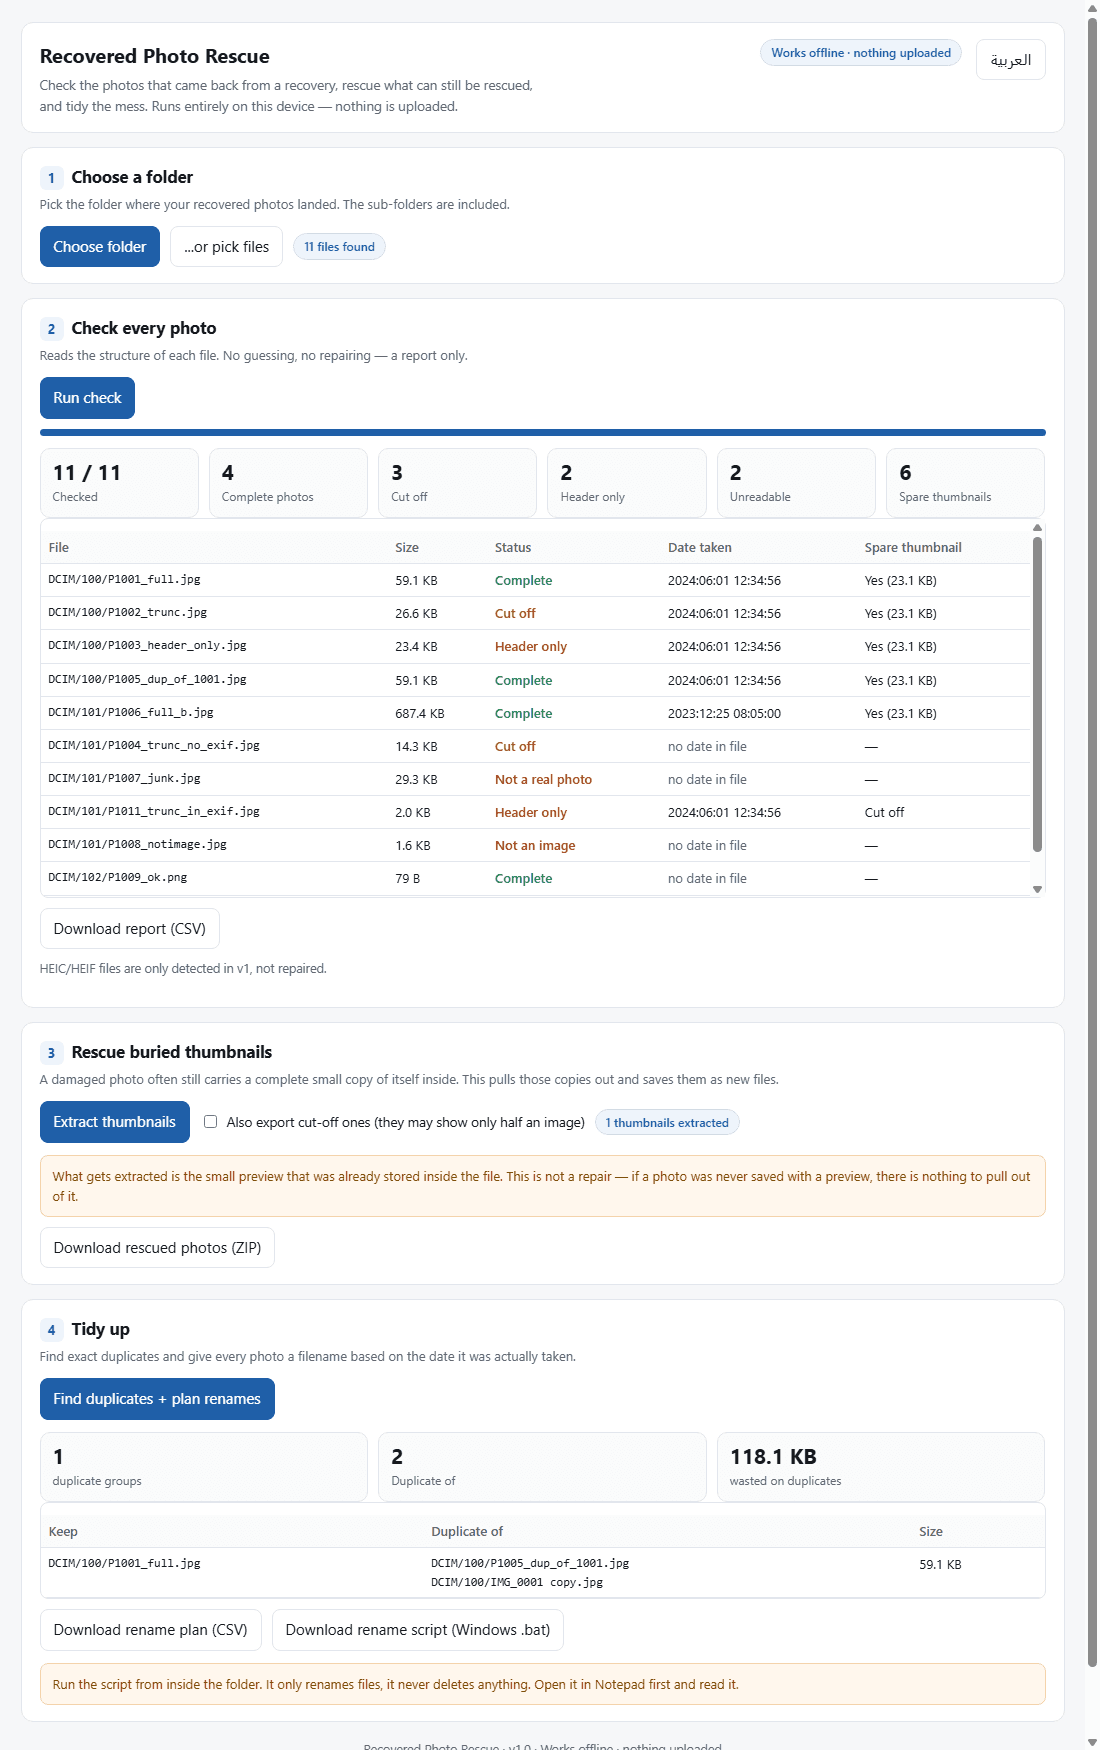Click the table scrollbar down arrow

click(1037, 889)
